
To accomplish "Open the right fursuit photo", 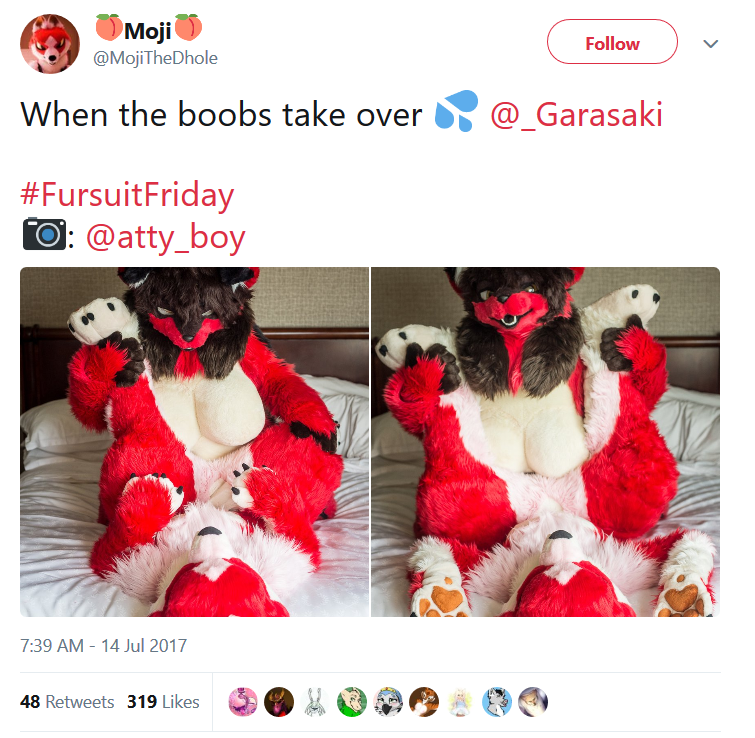I will [546, 442].
